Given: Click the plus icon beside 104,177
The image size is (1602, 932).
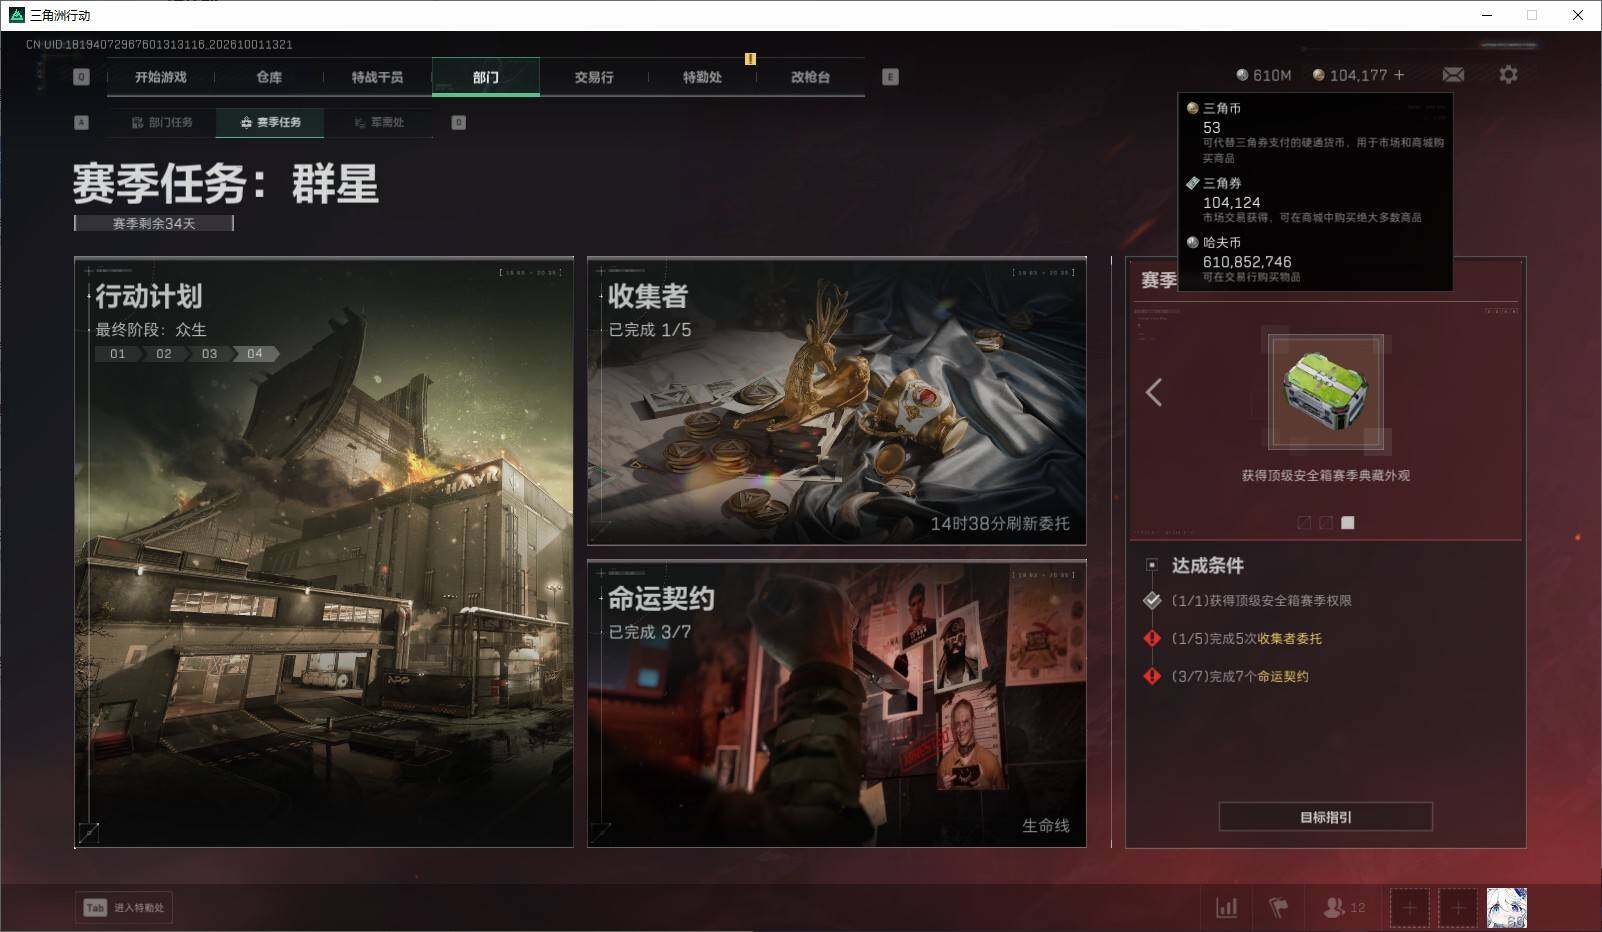Looking at the screenshot, I should coord(1399,75).
